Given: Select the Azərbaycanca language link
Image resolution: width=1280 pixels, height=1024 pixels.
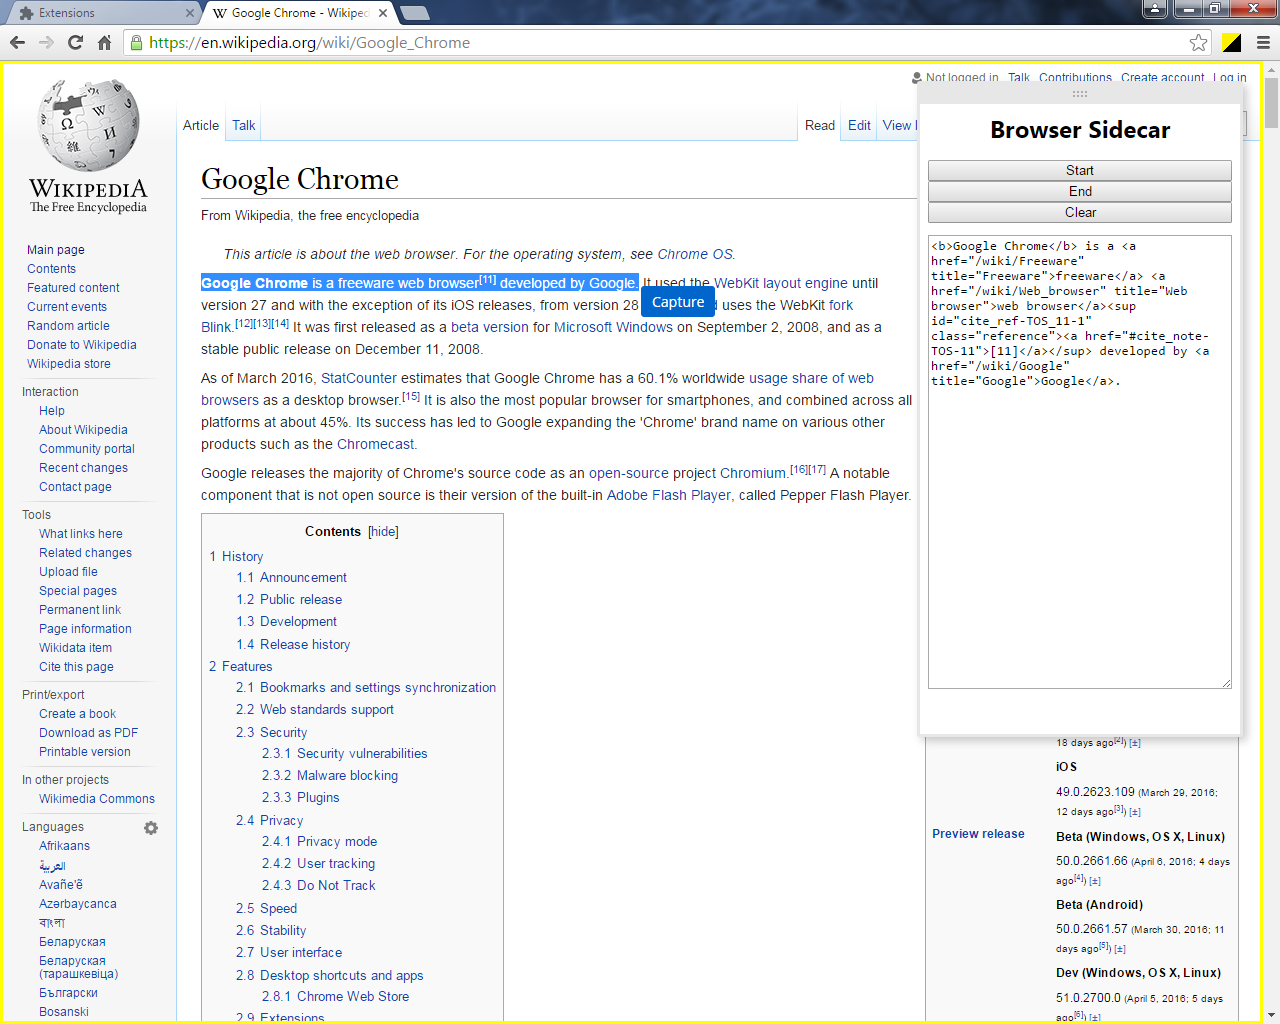Looking at the screenshot, I should [x=78, y=904].
